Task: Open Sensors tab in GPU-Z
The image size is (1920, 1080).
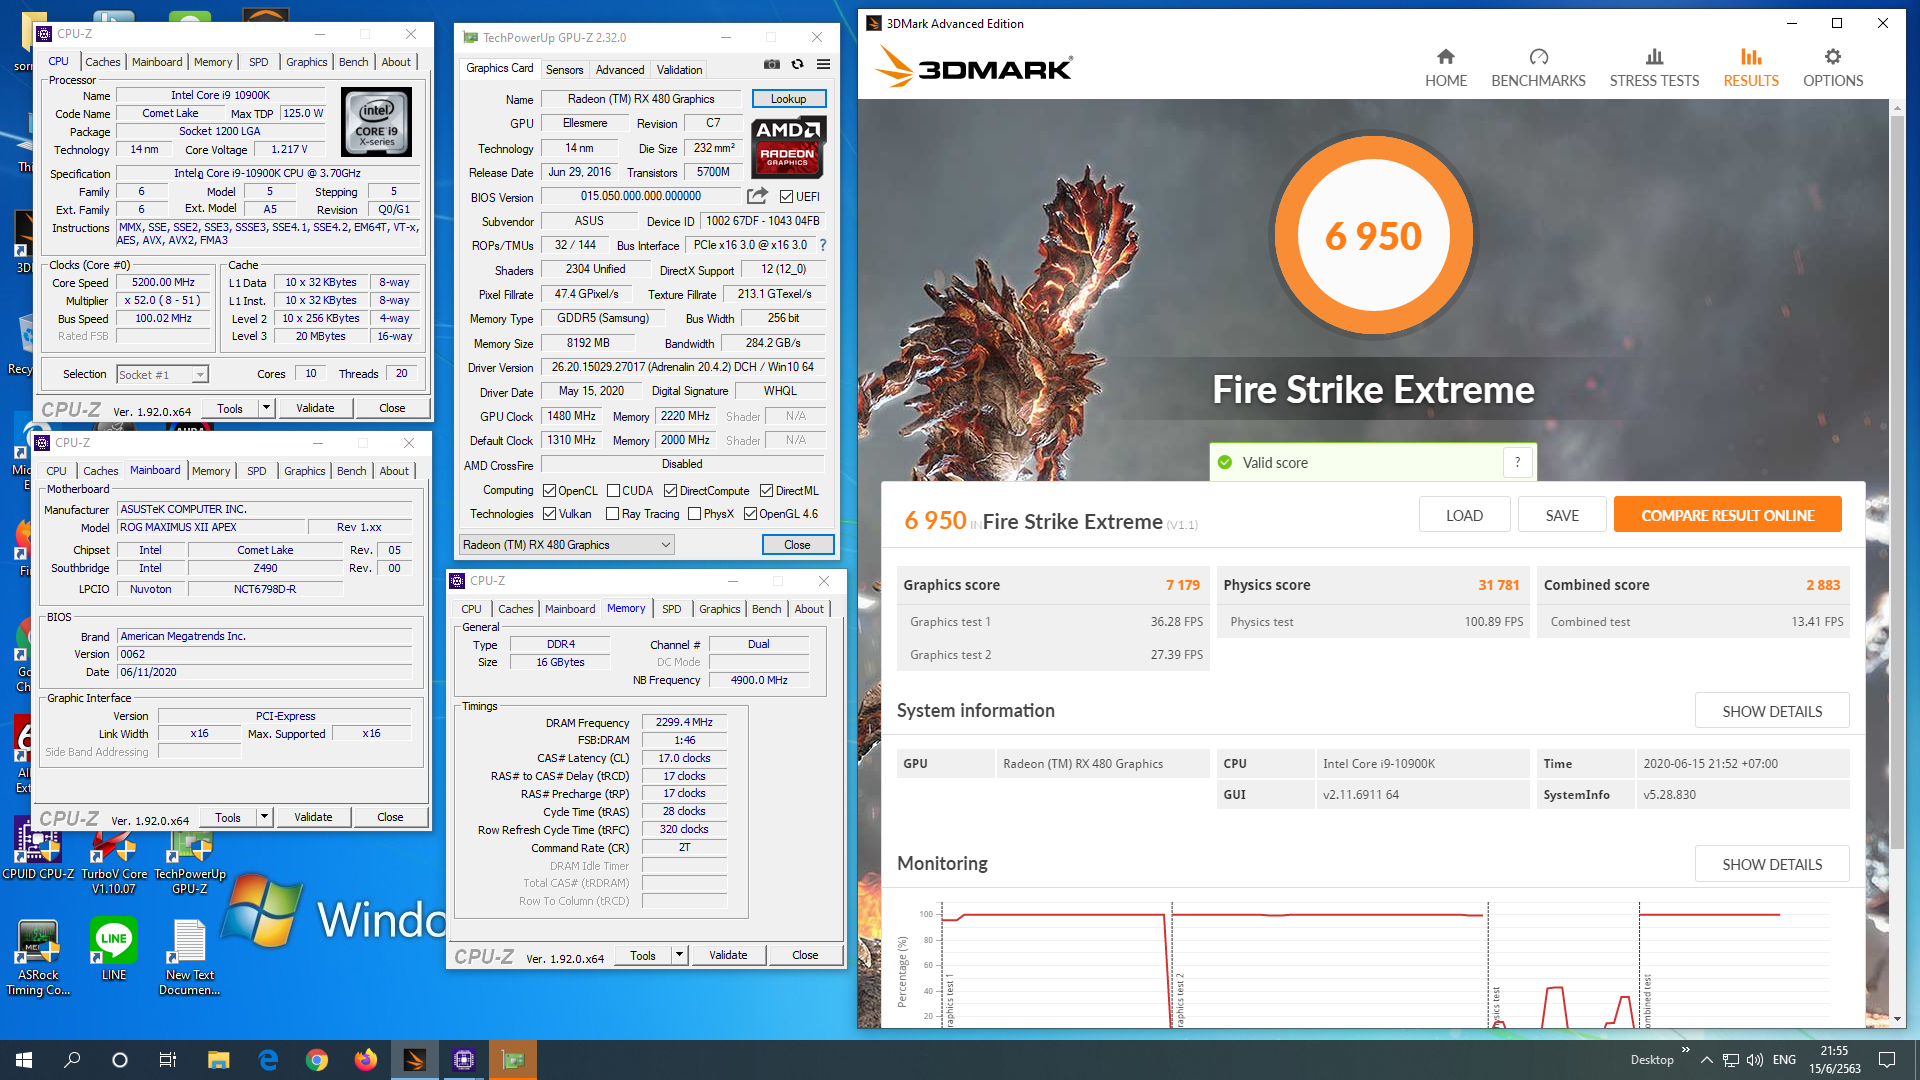Action: click(x=564, y=70)
